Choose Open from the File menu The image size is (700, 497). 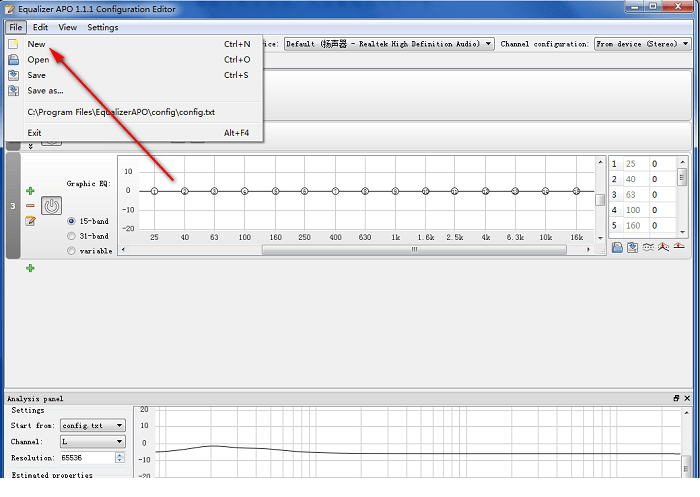pos(134,59)
